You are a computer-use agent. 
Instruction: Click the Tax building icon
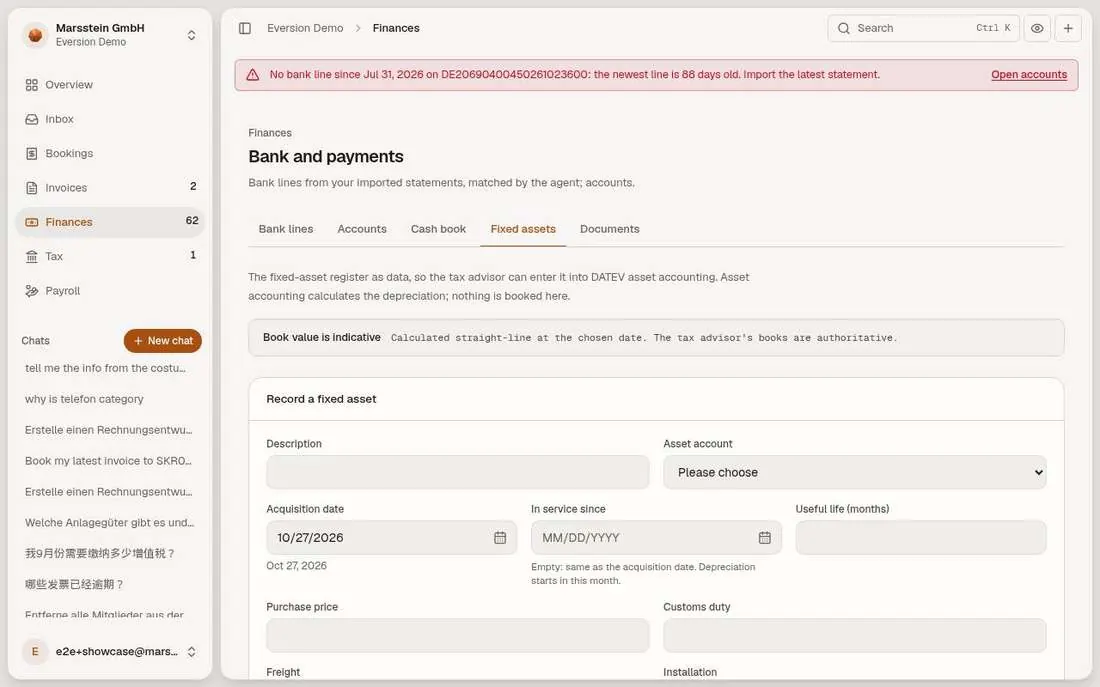[32, 256]
